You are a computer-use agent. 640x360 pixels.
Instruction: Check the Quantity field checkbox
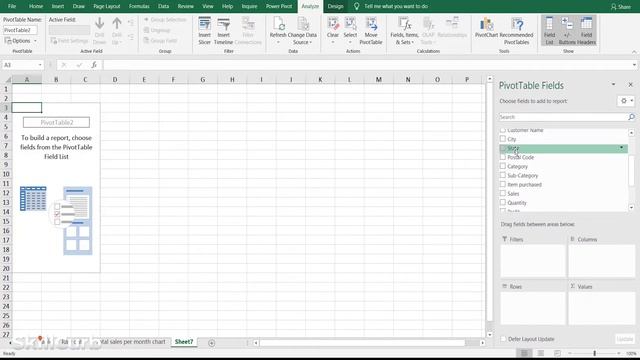click(503, 202)
